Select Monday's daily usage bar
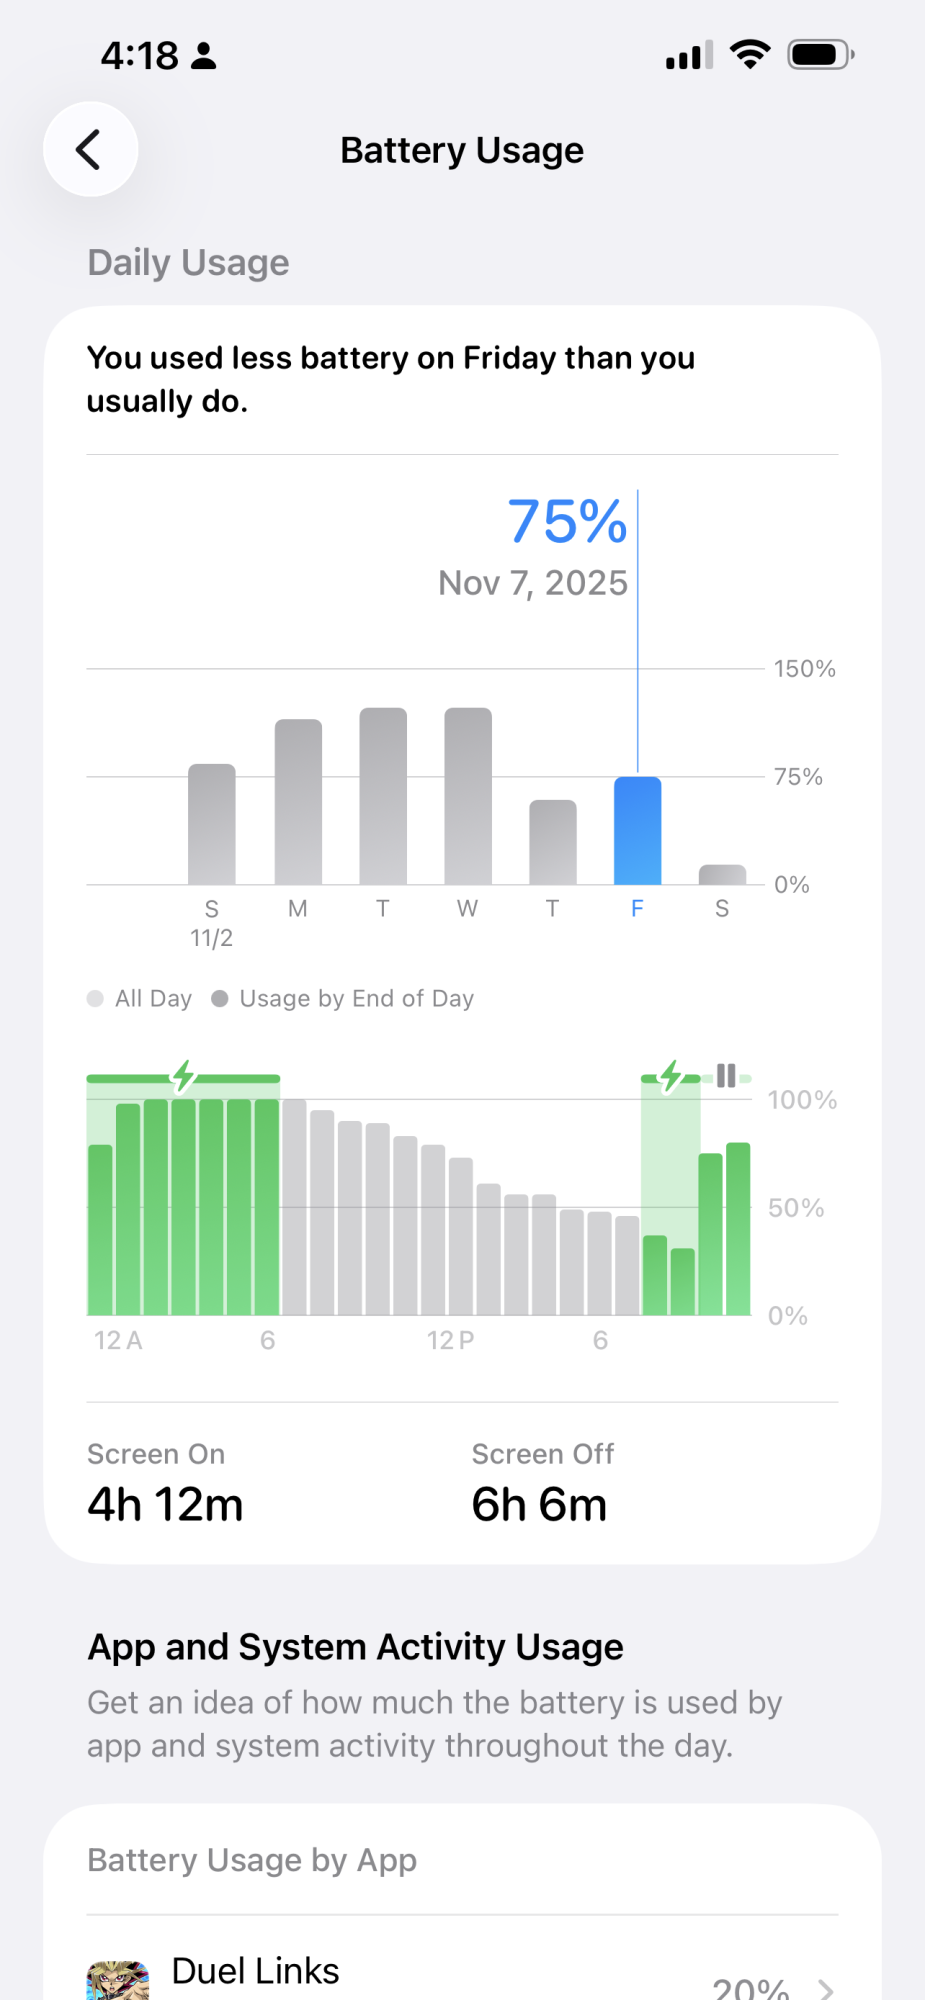This screenshot has width=925, height=2000. 298,802
